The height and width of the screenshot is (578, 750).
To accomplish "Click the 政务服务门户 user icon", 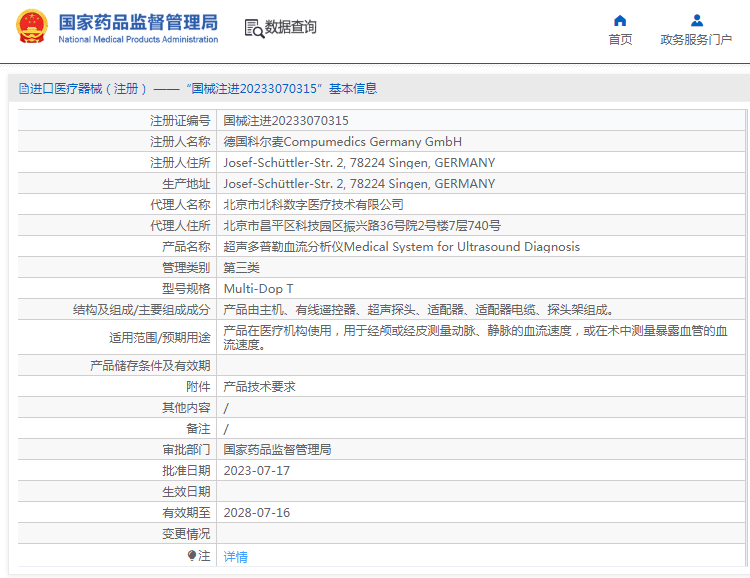I will point(697,21).
